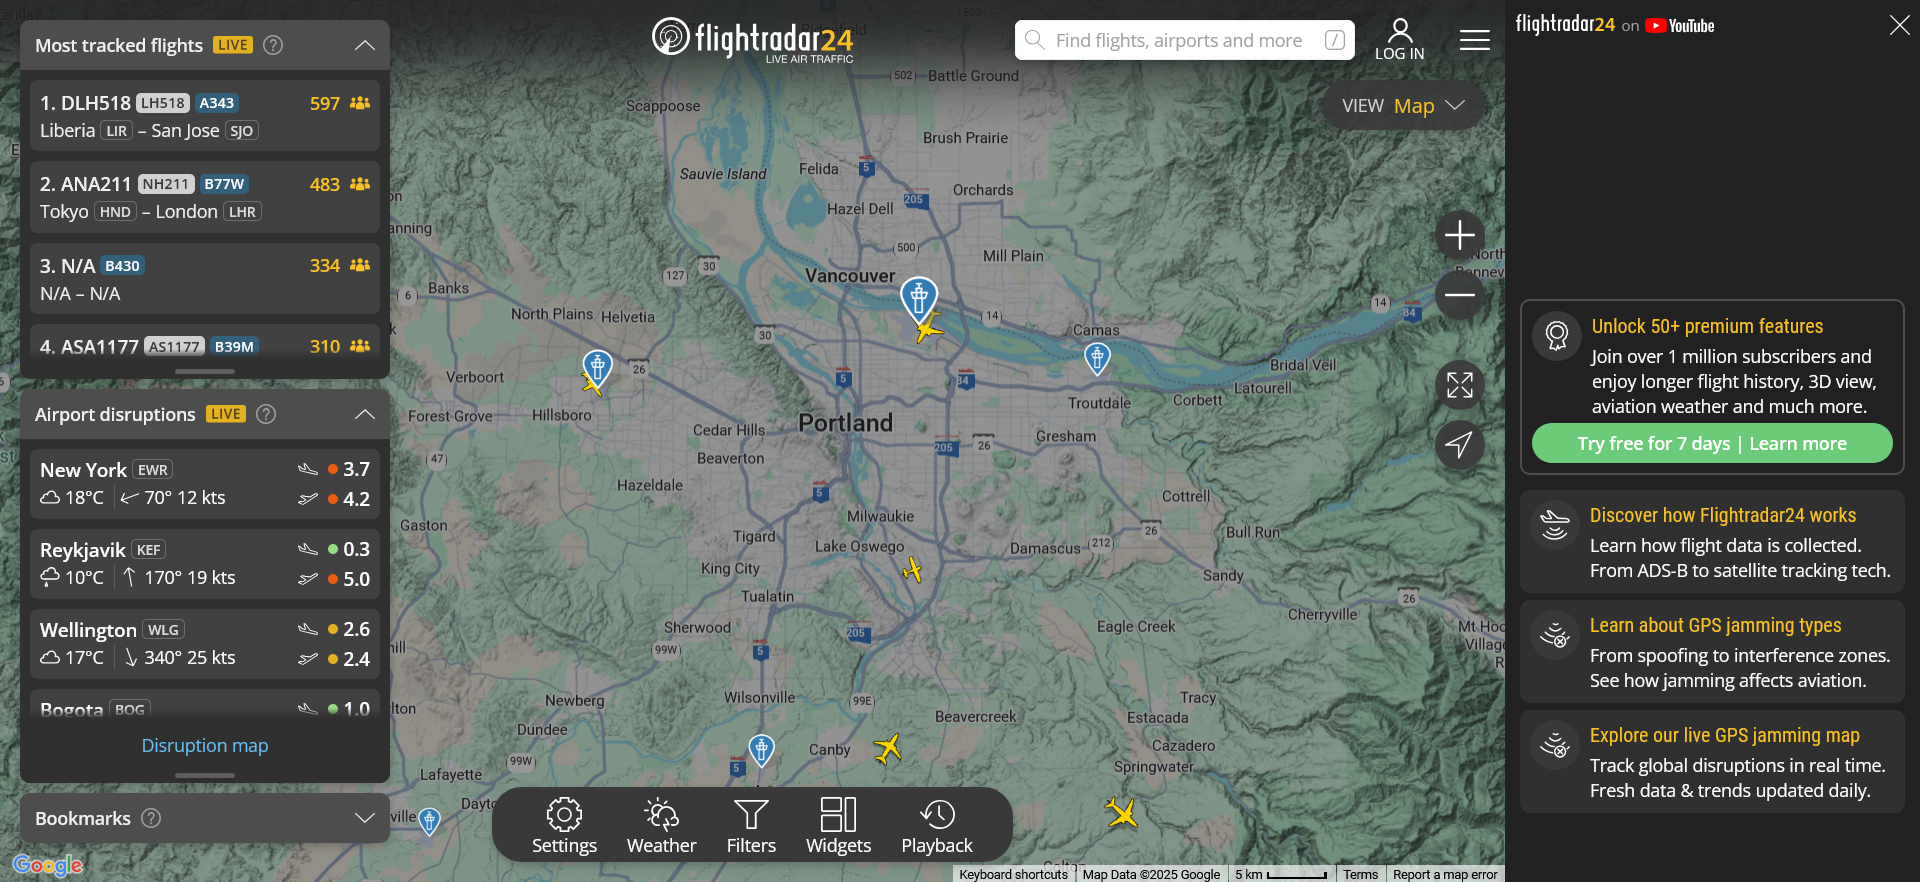Viewport: 1920px width, 882px height.
Task: Open Keyboard shortcuts map link
Action: 1013,874
